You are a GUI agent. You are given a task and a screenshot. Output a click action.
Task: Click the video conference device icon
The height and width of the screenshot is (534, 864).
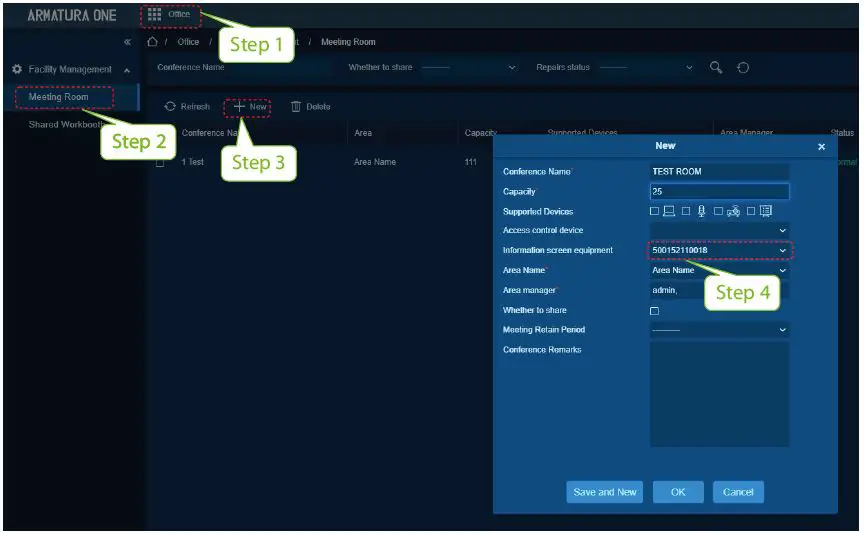[733, 211]
